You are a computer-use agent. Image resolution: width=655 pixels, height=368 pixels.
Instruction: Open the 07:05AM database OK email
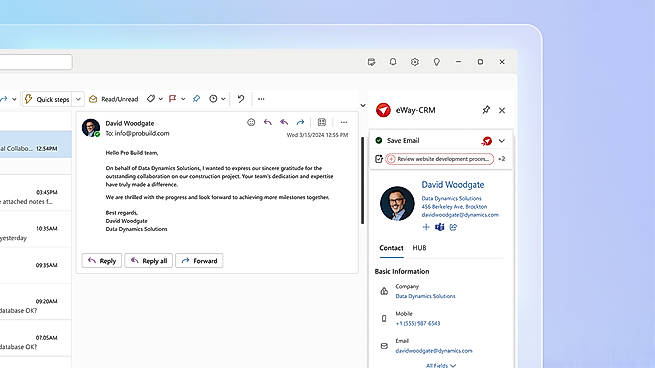point(36,338)
